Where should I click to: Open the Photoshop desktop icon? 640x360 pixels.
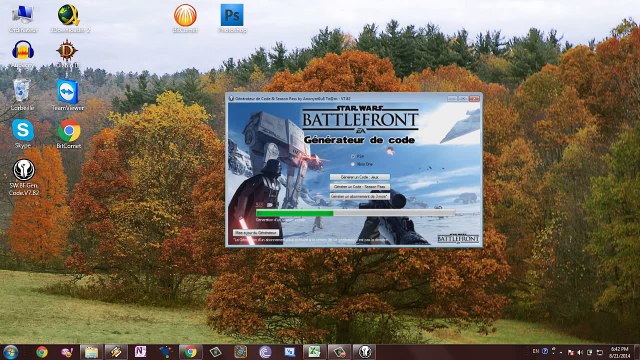tap(232, 18)
